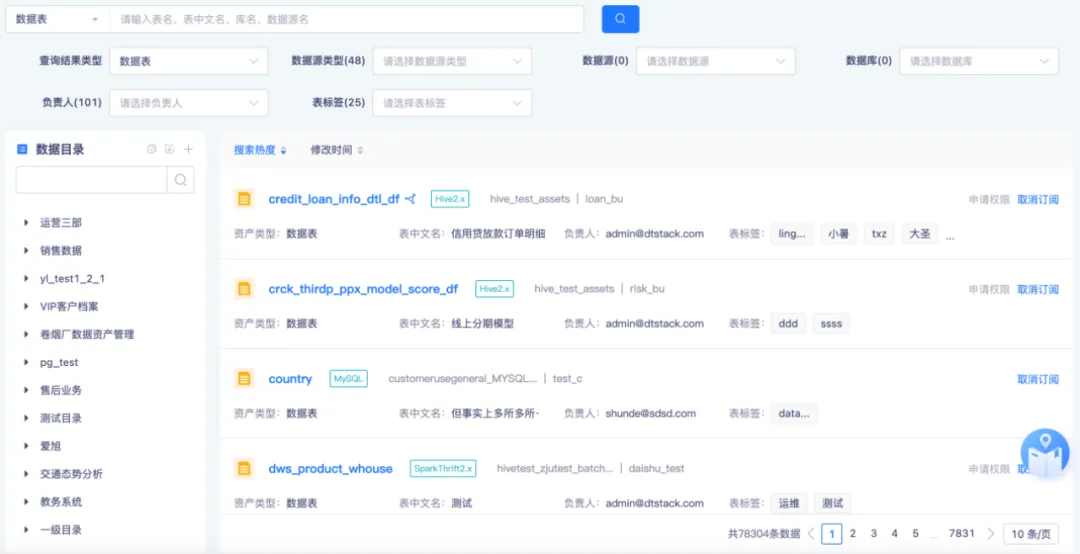Change page size via 10 条/页 selector
Screen dimensions: 1080x554
tap(1030, 534)
